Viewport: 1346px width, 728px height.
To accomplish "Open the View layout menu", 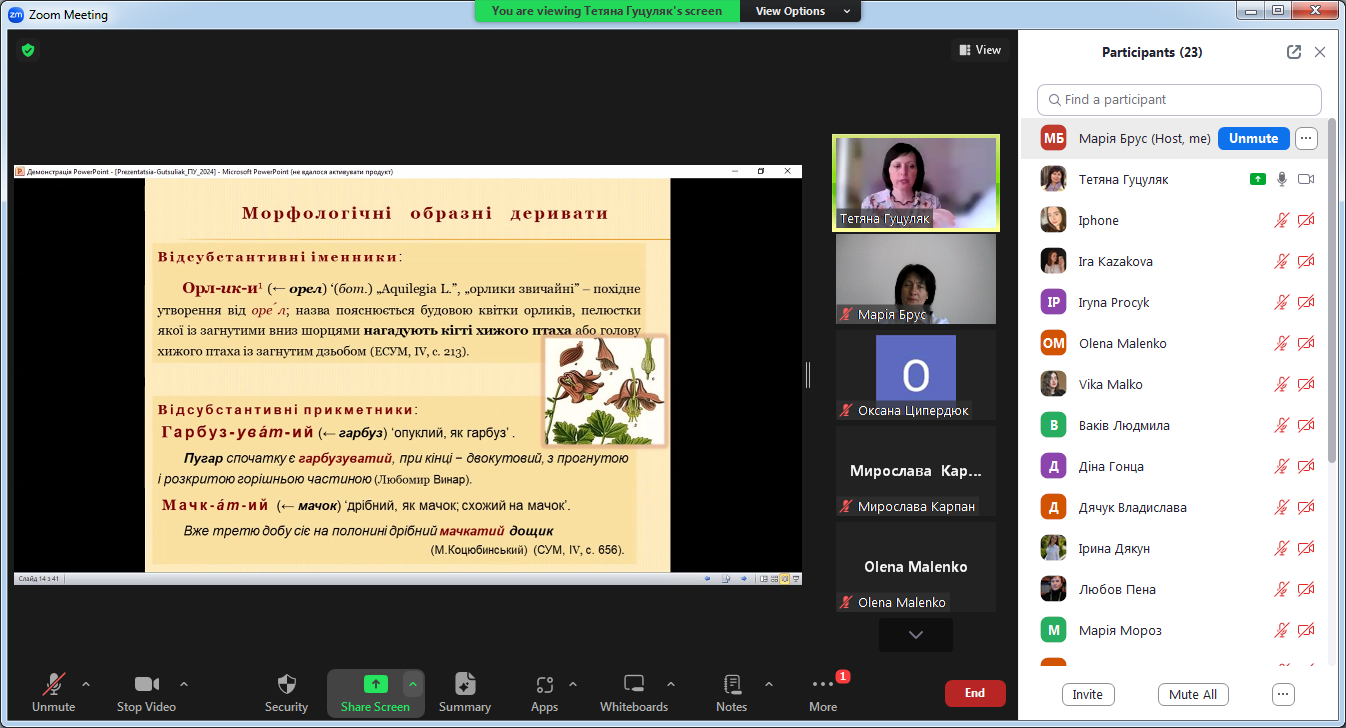I will [x=979, y=50].
